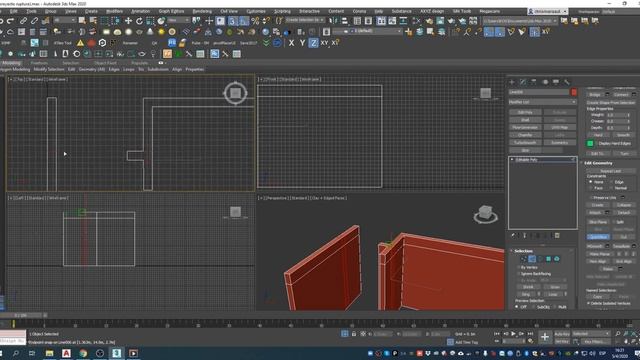Click the green Display Hard Edges swatch

590,143
